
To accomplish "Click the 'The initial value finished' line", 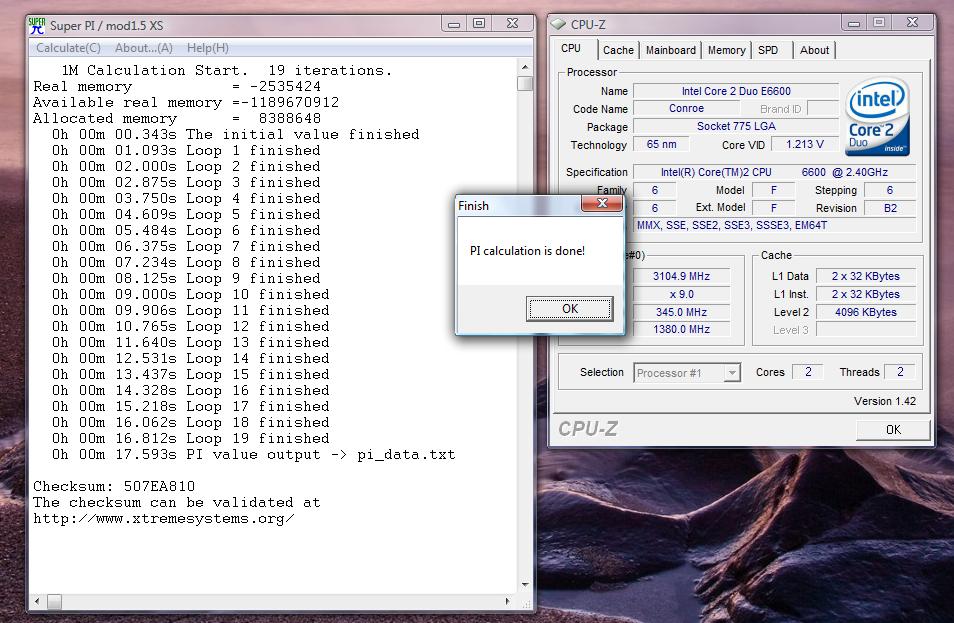I will click(235, 134).
